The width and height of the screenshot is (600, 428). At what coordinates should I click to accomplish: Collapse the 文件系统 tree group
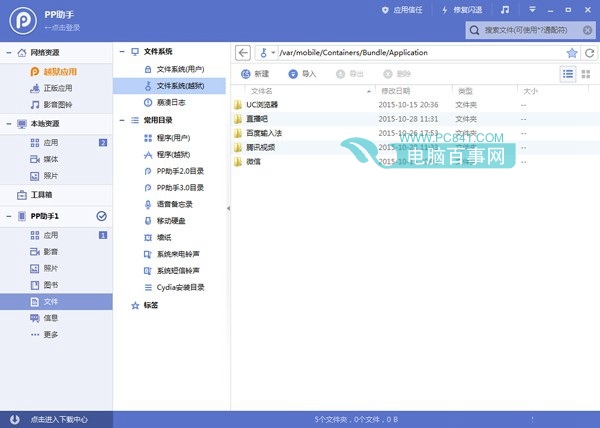tap(122, 51)
